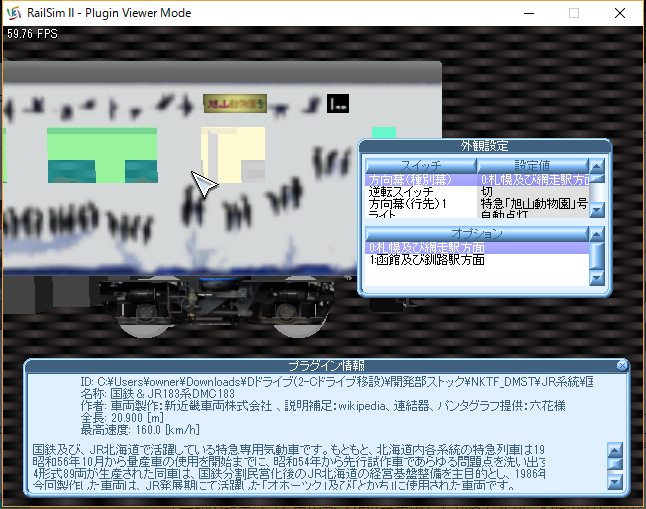Screen dimensions: 646x509
Task: Choose option 0:札幌及び網走駅方面 in オプション list
Action: [477, 248]
